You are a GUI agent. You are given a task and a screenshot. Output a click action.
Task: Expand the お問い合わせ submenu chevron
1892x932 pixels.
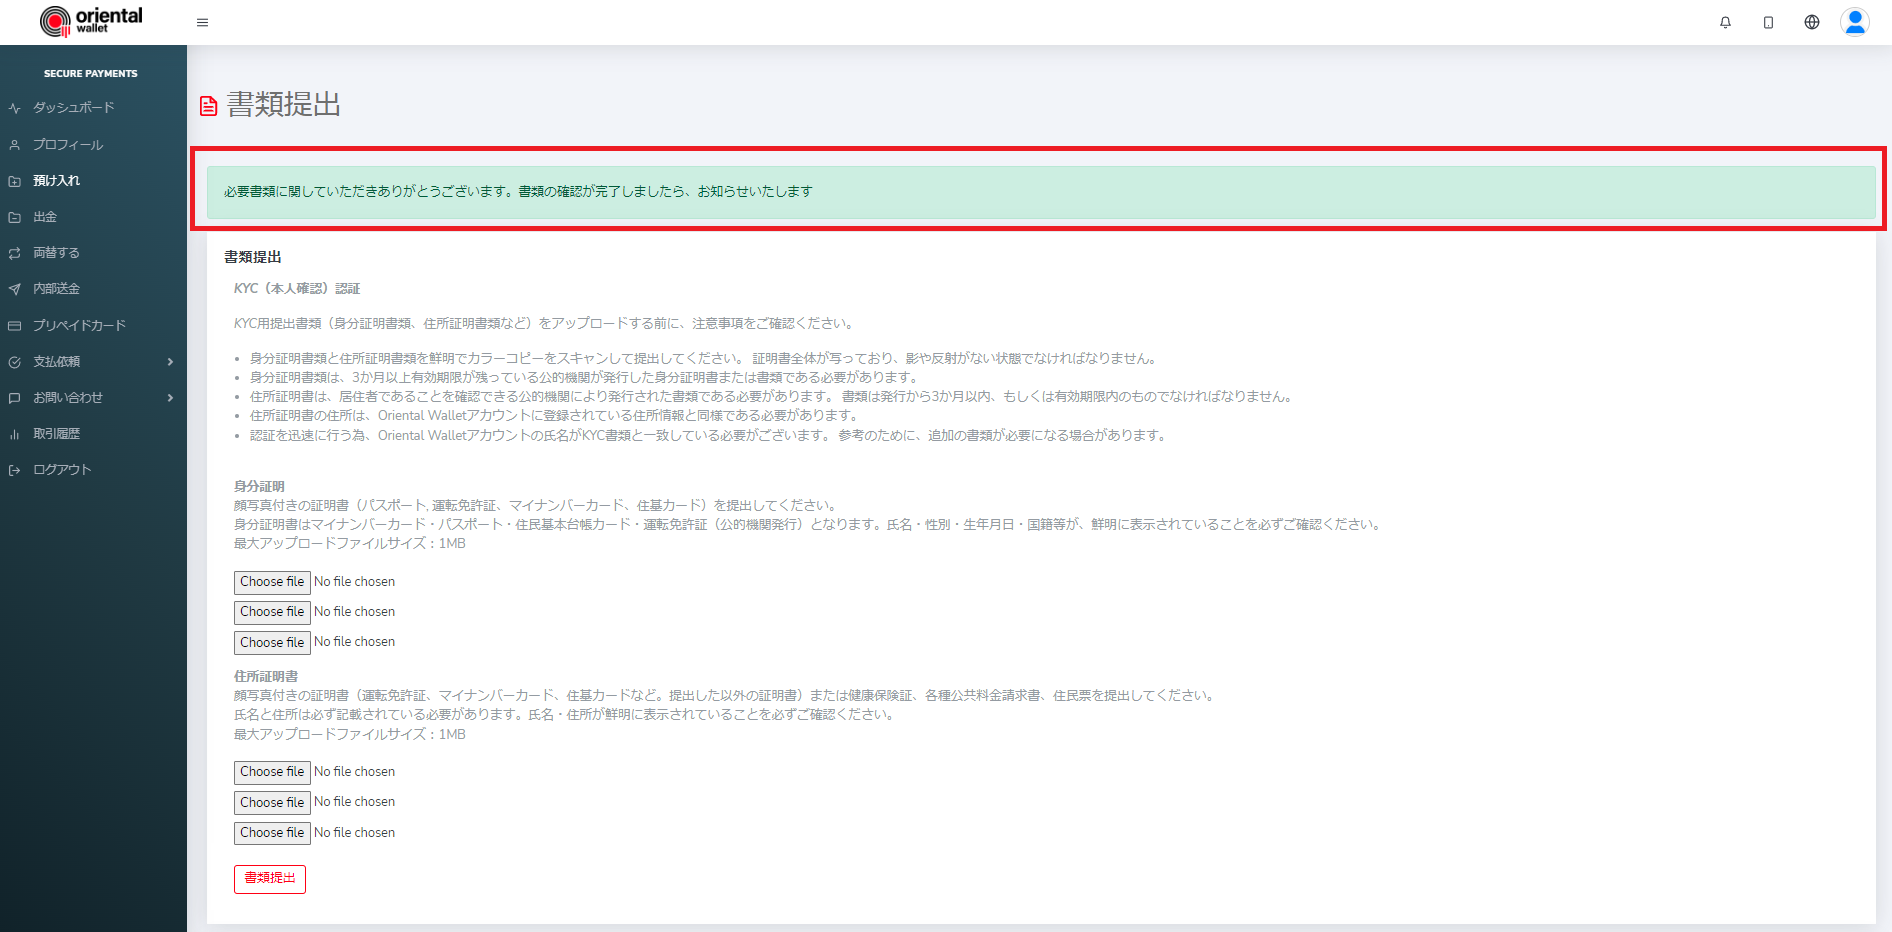point(171,398)
